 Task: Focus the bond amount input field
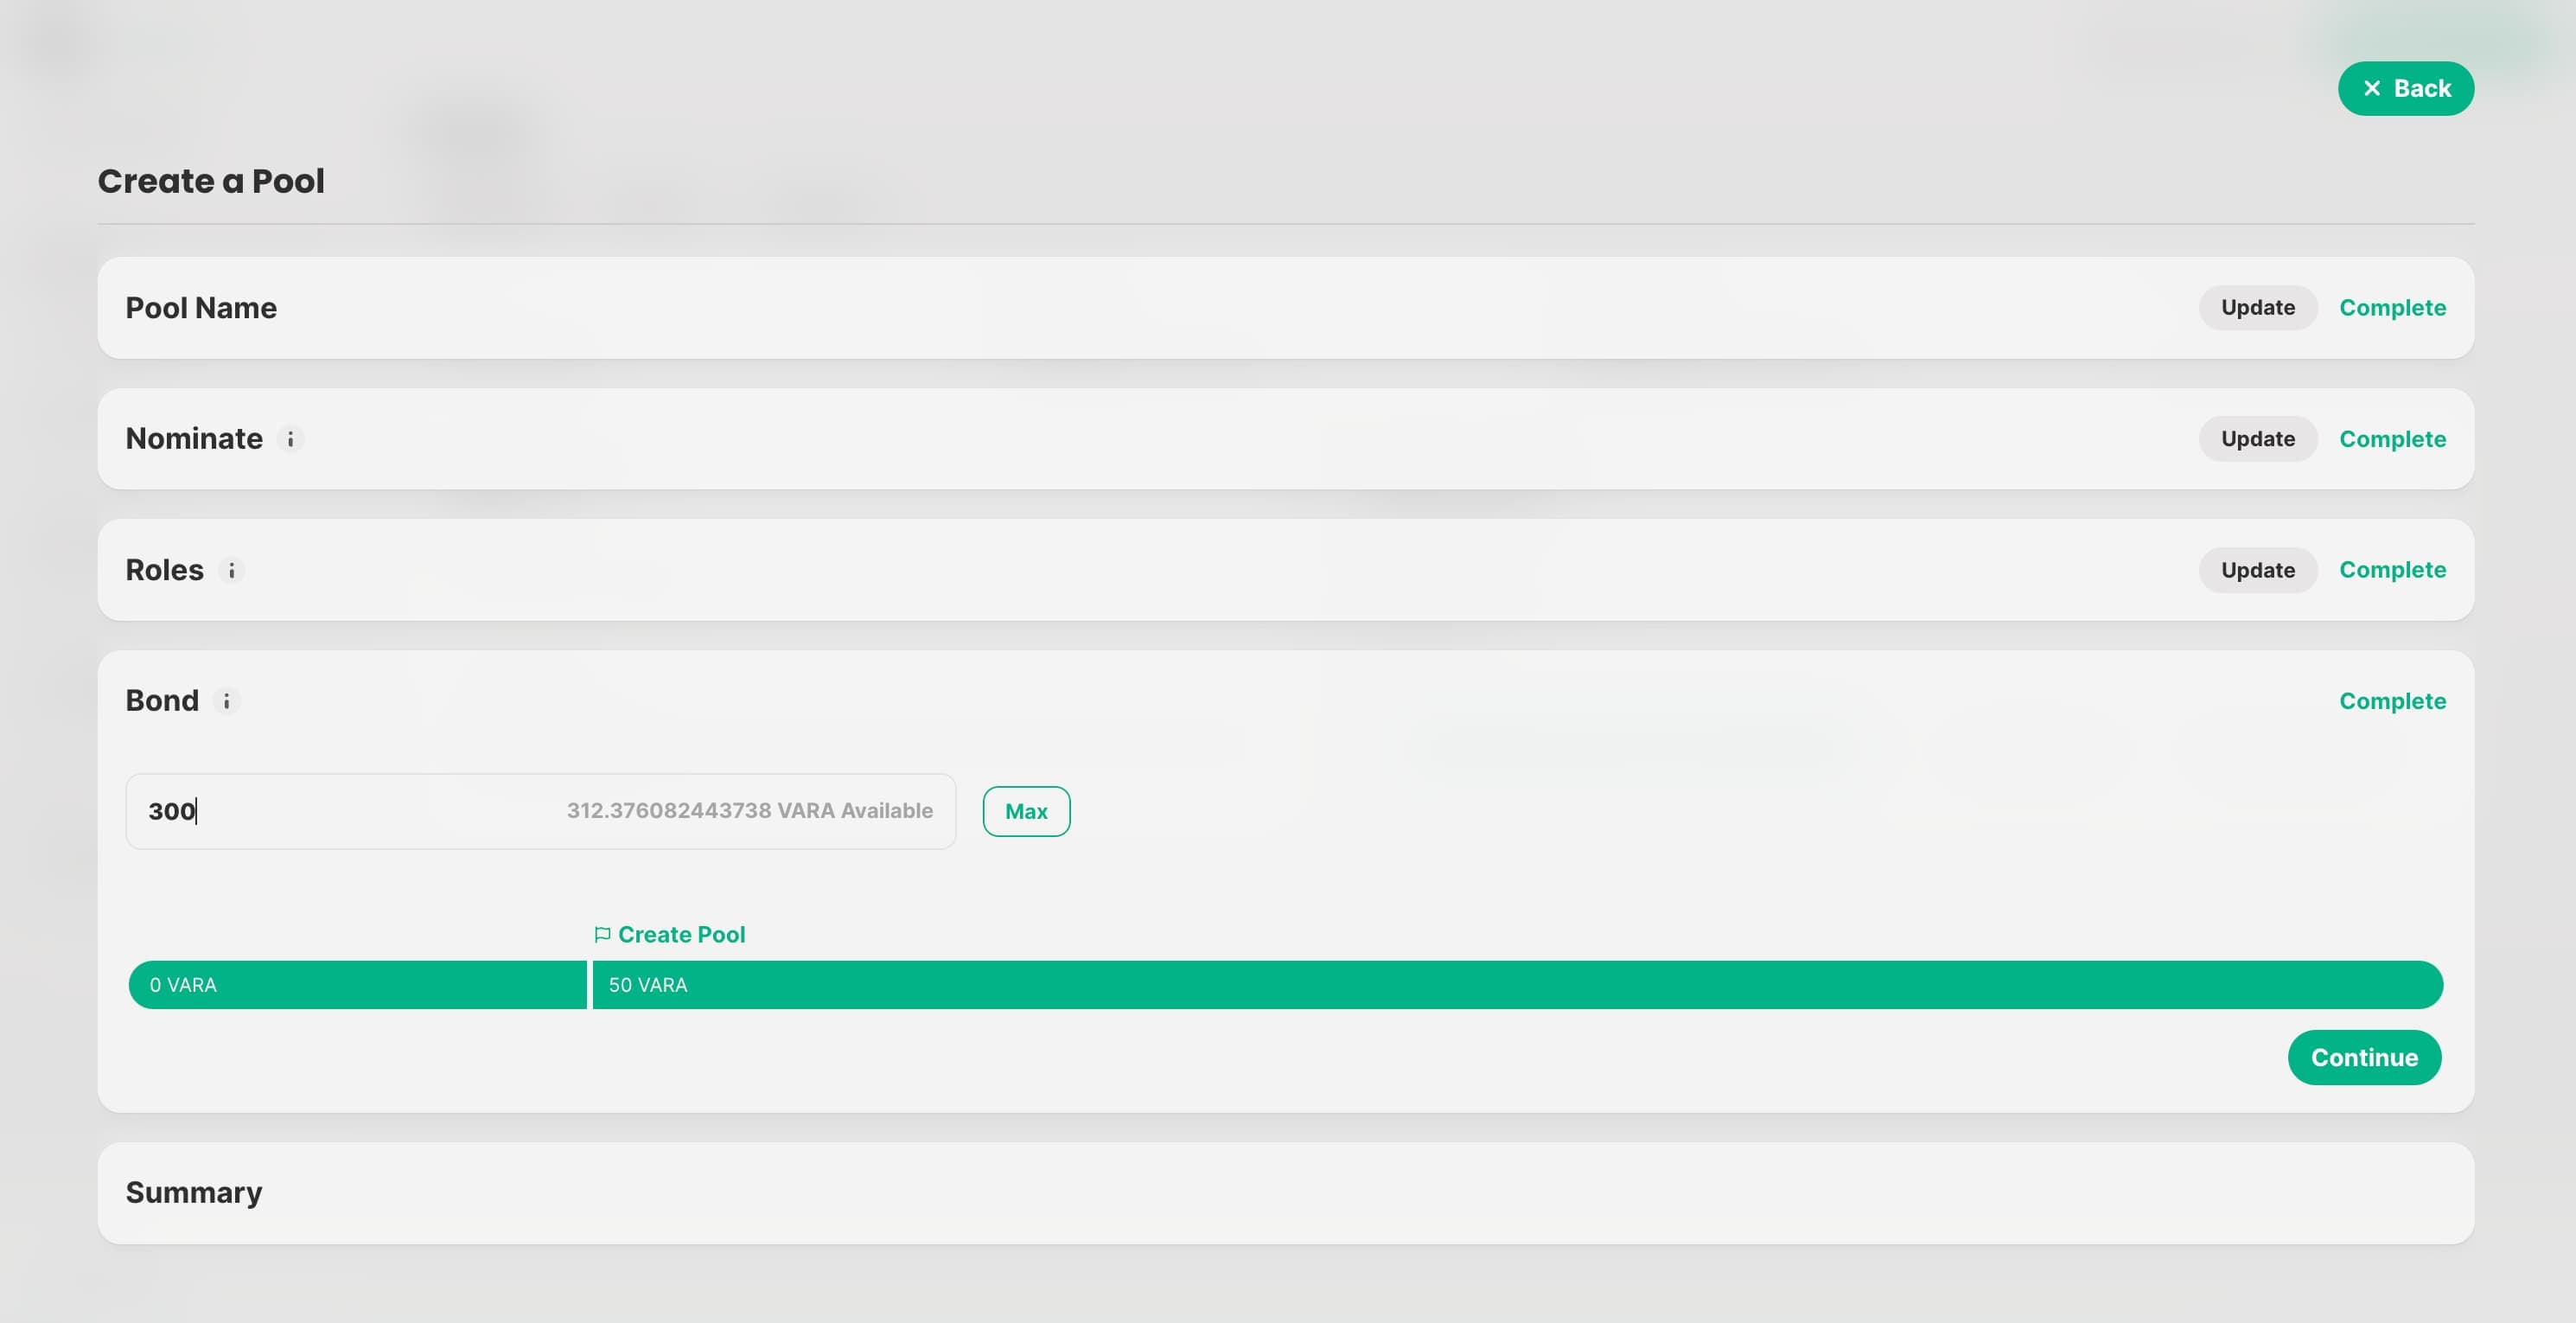coord(350,811)
